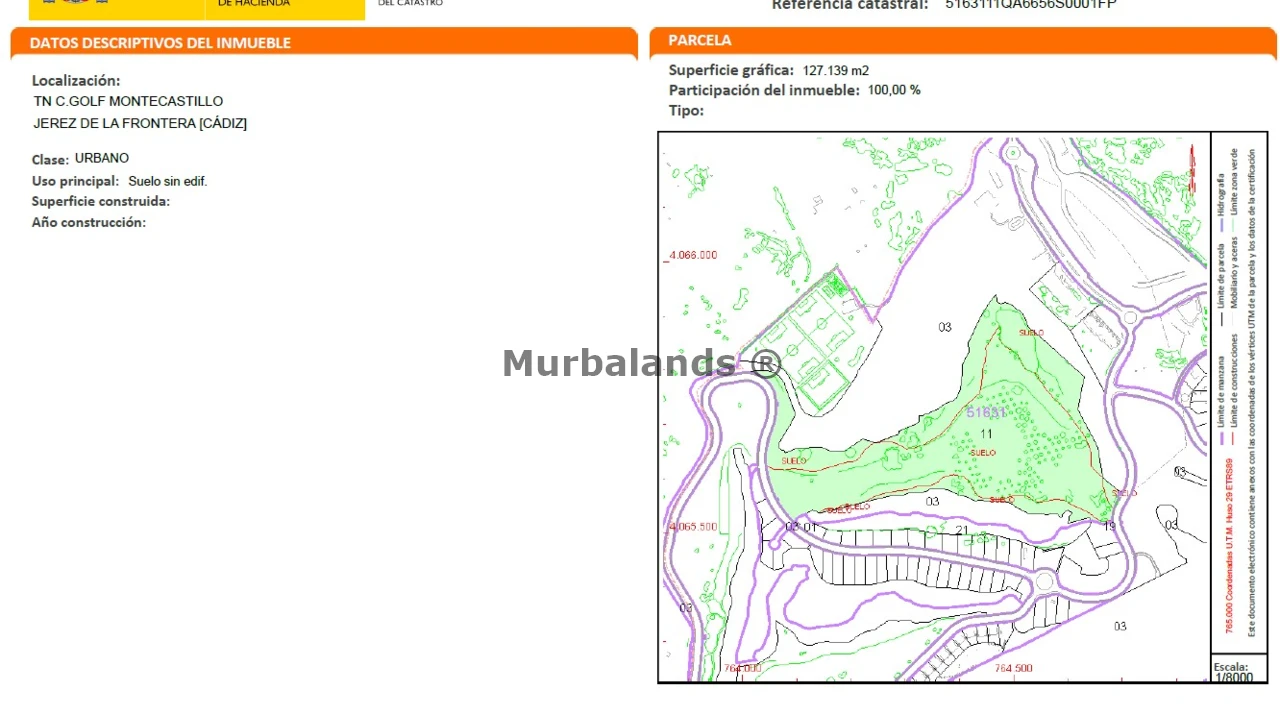The width and height of the screenshot is (1280, 720).
Task: Click the '4.066.000' coordinate on map
Action: tap(694, 255)
